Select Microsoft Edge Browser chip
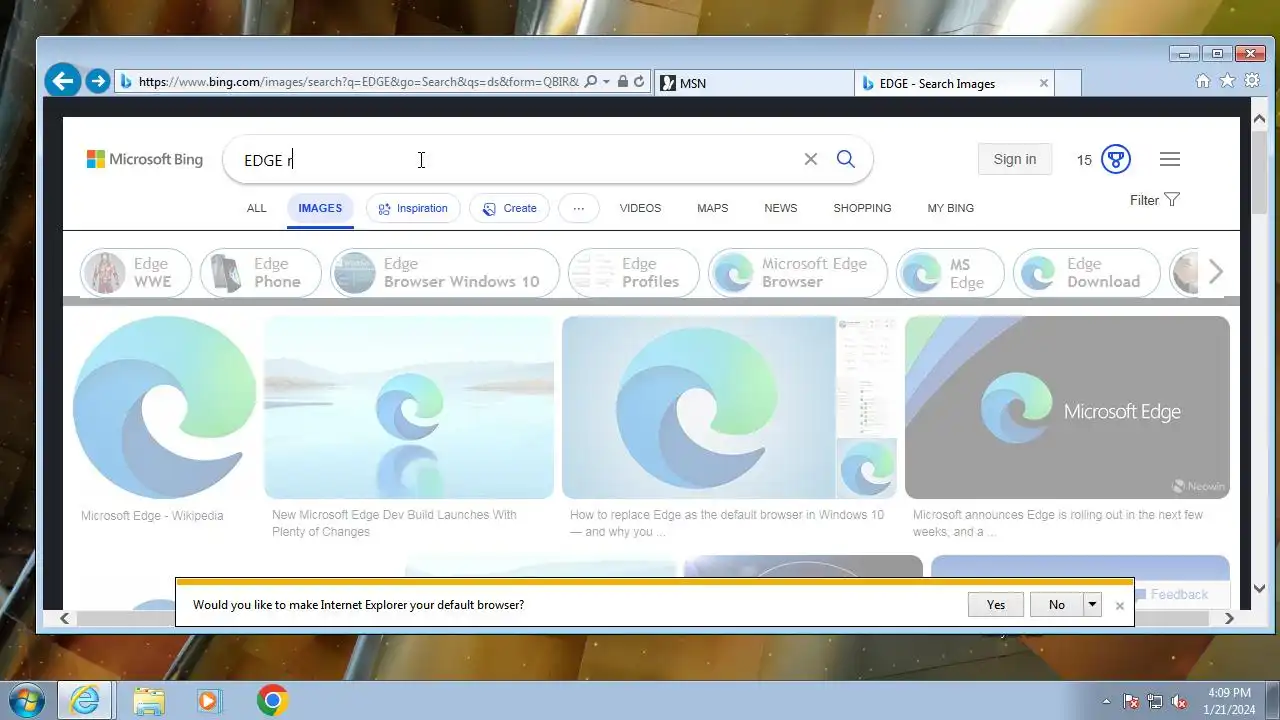Viewport: 1280px width, 720px height. point(798,273)
